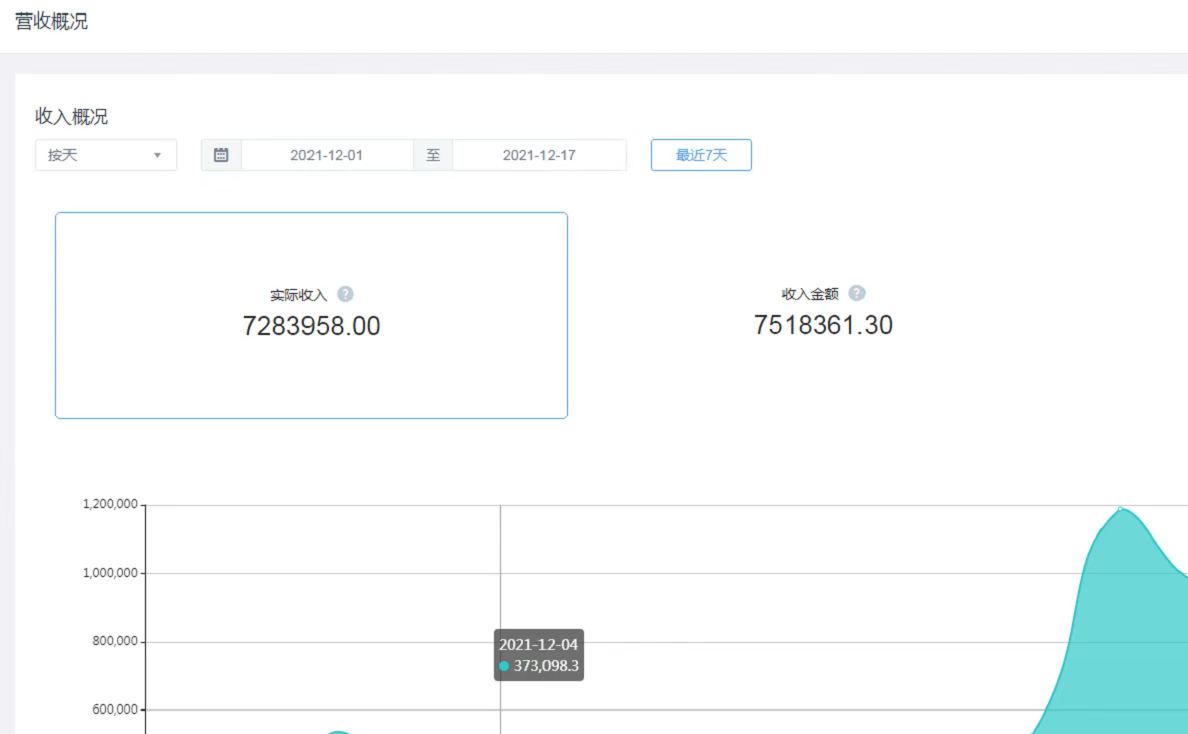Select the 2021-12-17 end date field
The height and width of the screenshot is (734, 1188).
pos(538,155)
